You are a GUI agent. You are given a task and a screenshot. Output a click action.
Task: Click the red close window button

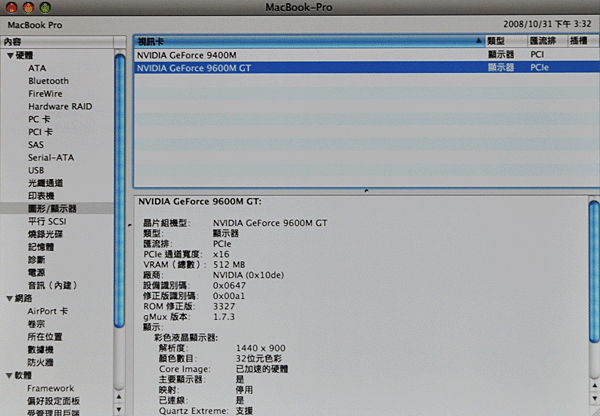click(12, 7)
